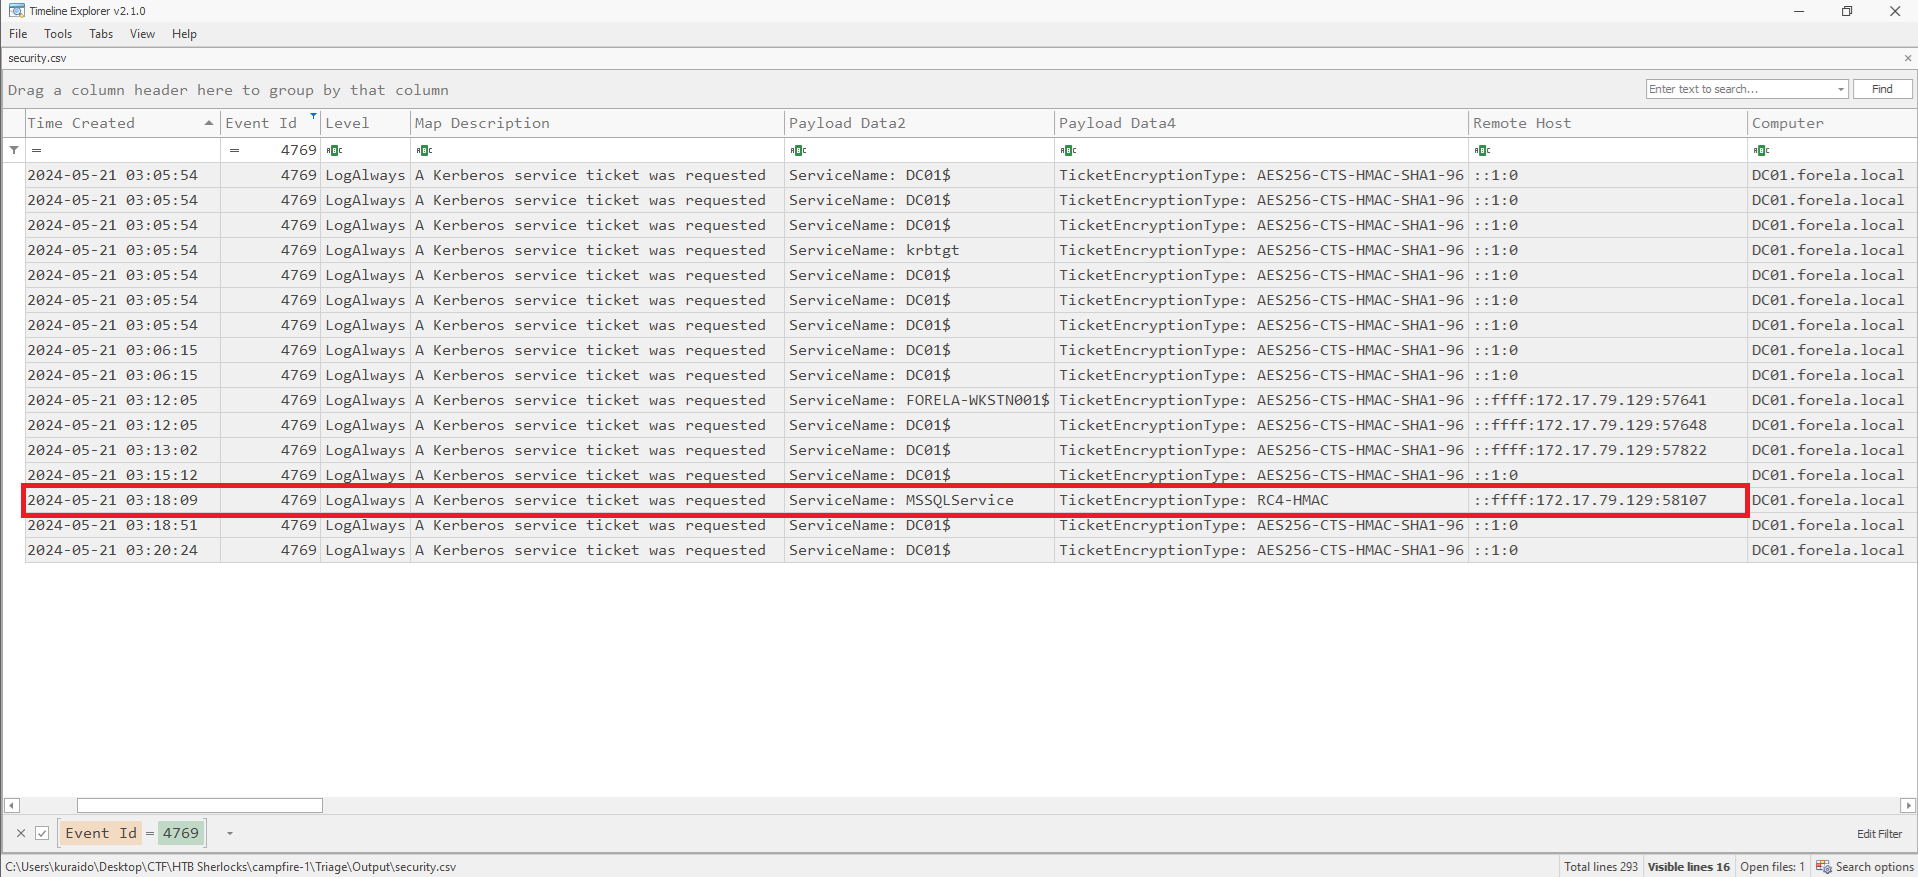This screenshot has height=877, width=1918.
Task: Click Remote Host filter condition icon
Action: point(1482,151)
